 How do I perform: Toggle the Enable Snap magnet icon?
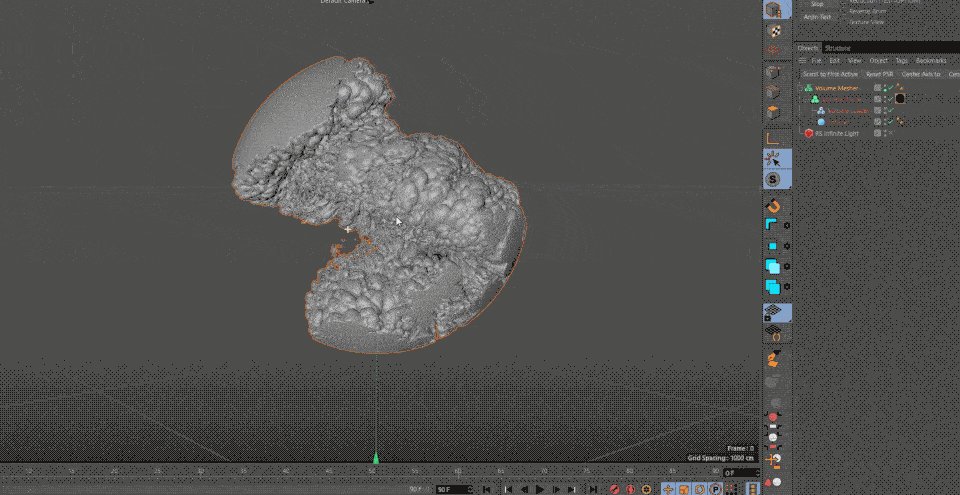(x=773, y=206)
